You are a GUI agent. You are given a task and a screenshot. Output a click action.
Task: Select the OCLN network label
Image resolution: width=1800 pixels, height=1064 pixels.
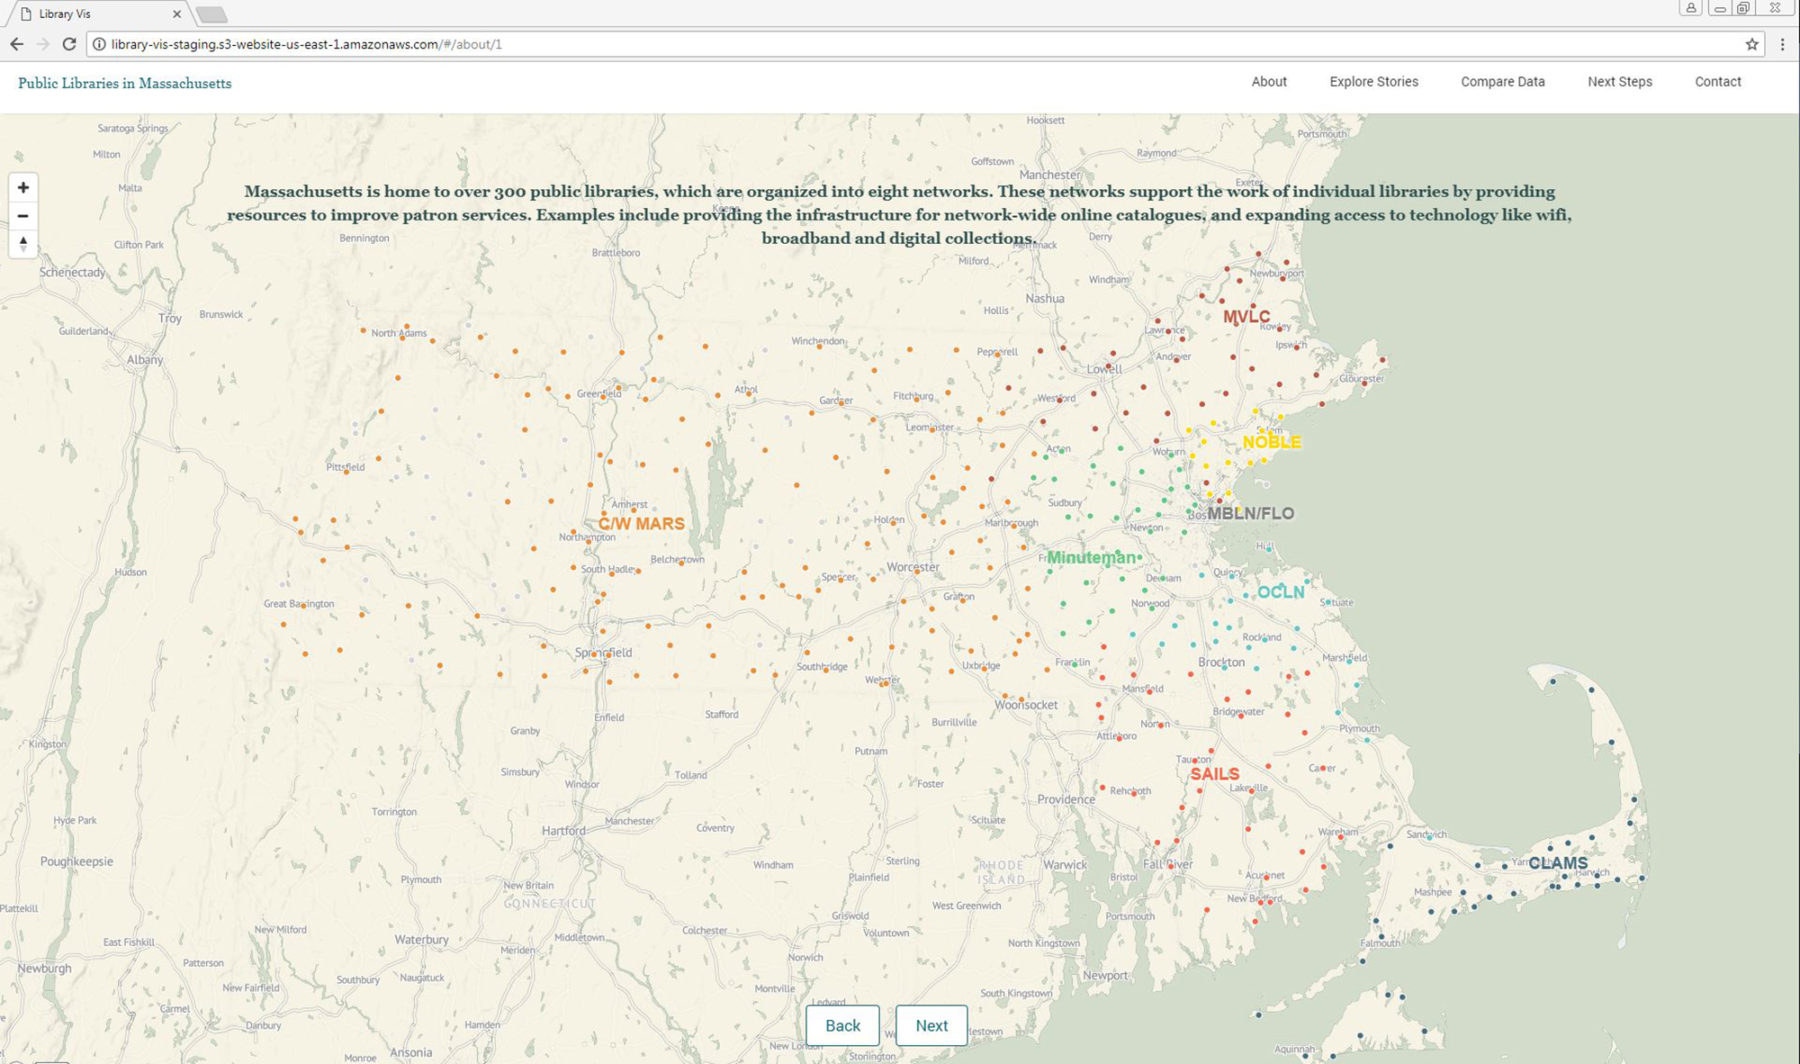point(1281,592)
